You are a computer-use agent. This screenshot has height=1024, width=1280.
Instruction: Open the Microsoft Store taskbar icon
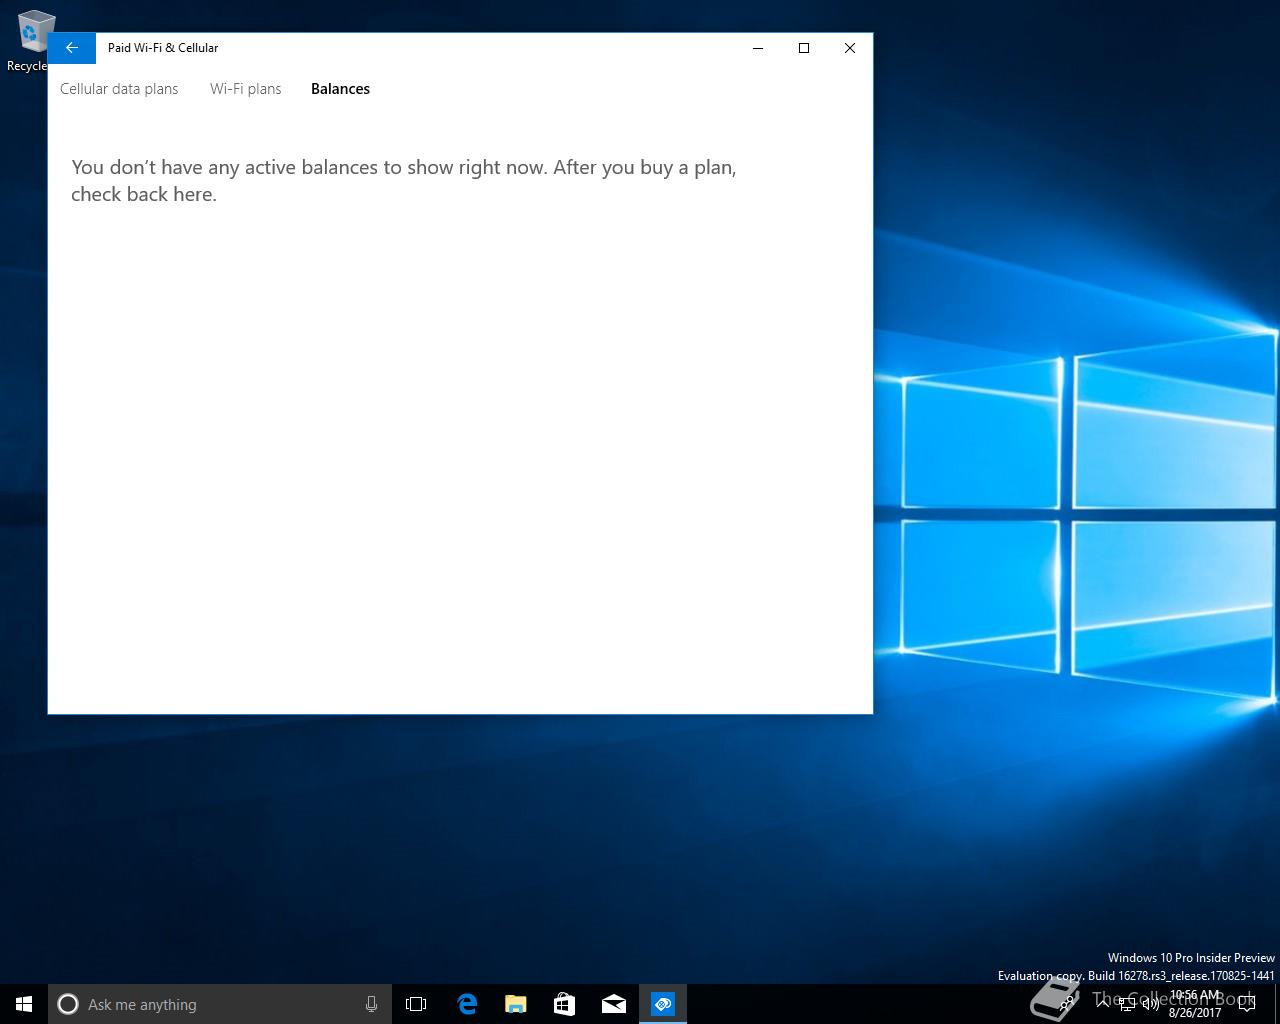point(564,1004)
